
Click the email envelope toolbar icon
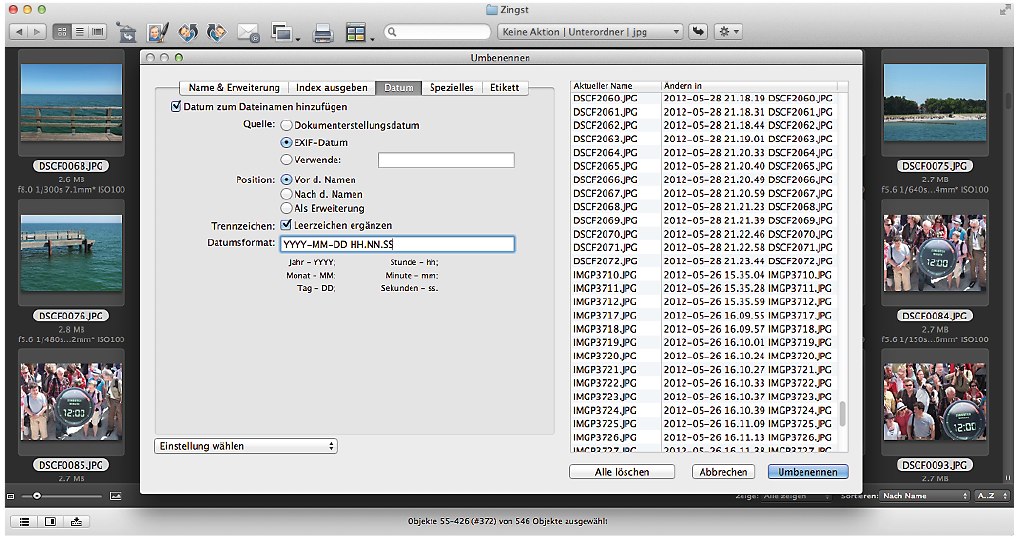pos(248,33)
